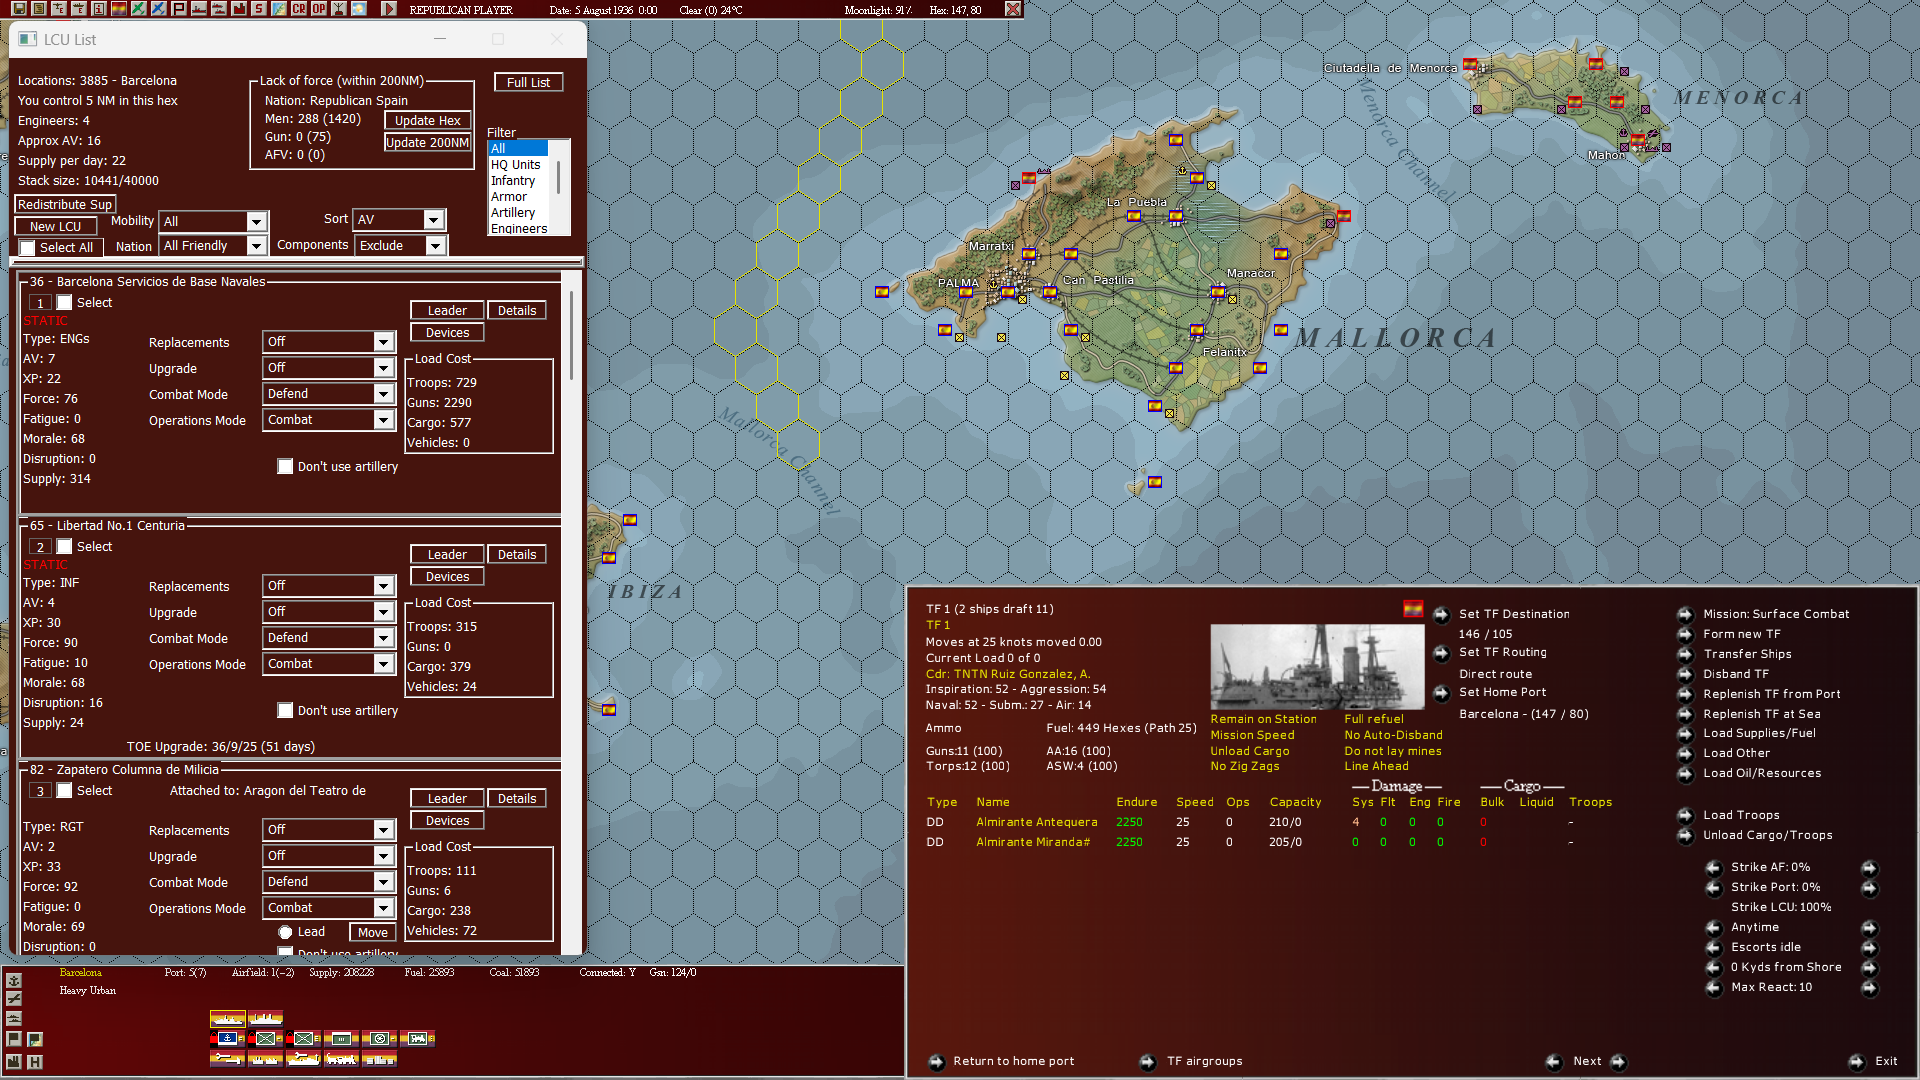Screen dimensions: 1920x1080
Task: Click the save game disk icon
Action: (20, 9)
